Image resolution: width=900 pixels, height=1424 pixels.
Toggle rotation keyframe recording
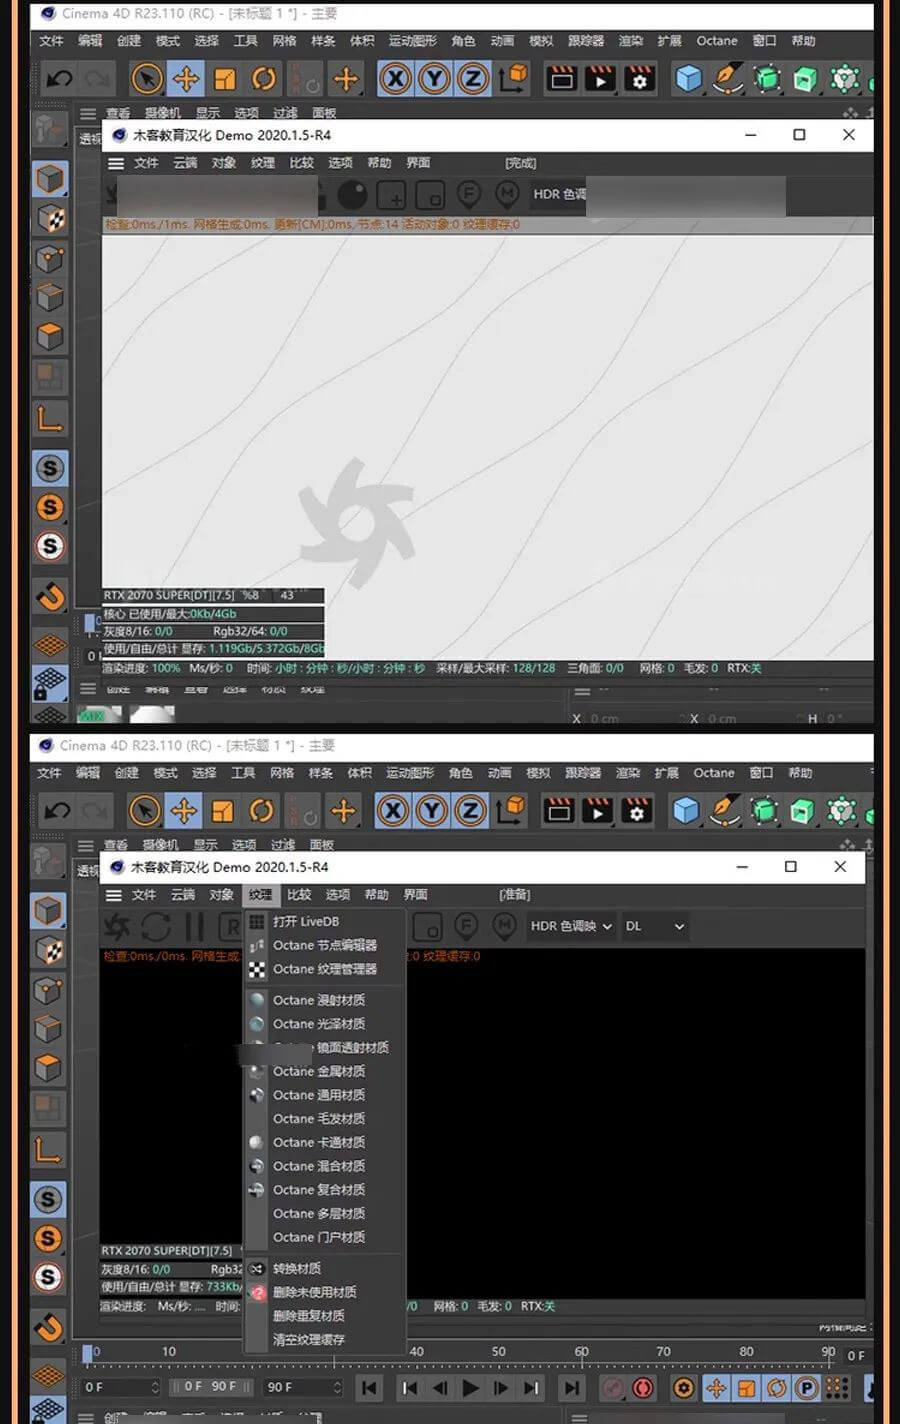click(x=776, y=1388)
